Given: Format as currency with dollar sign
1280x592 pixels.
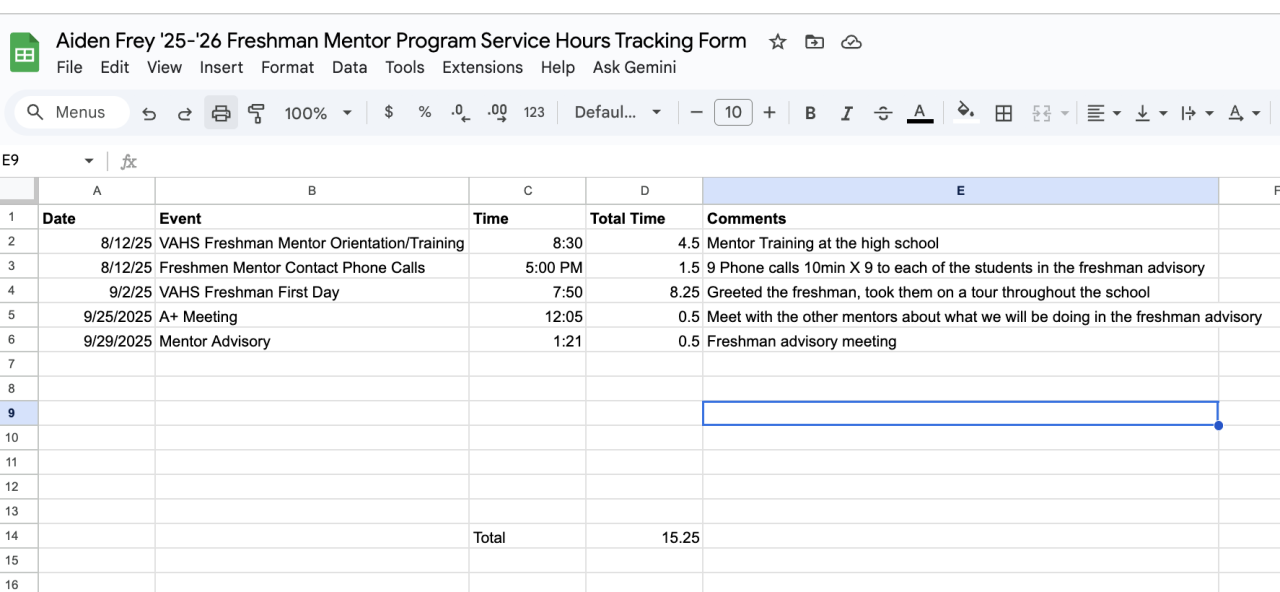Looking at the screenshot, I should (x=389, y=112).
